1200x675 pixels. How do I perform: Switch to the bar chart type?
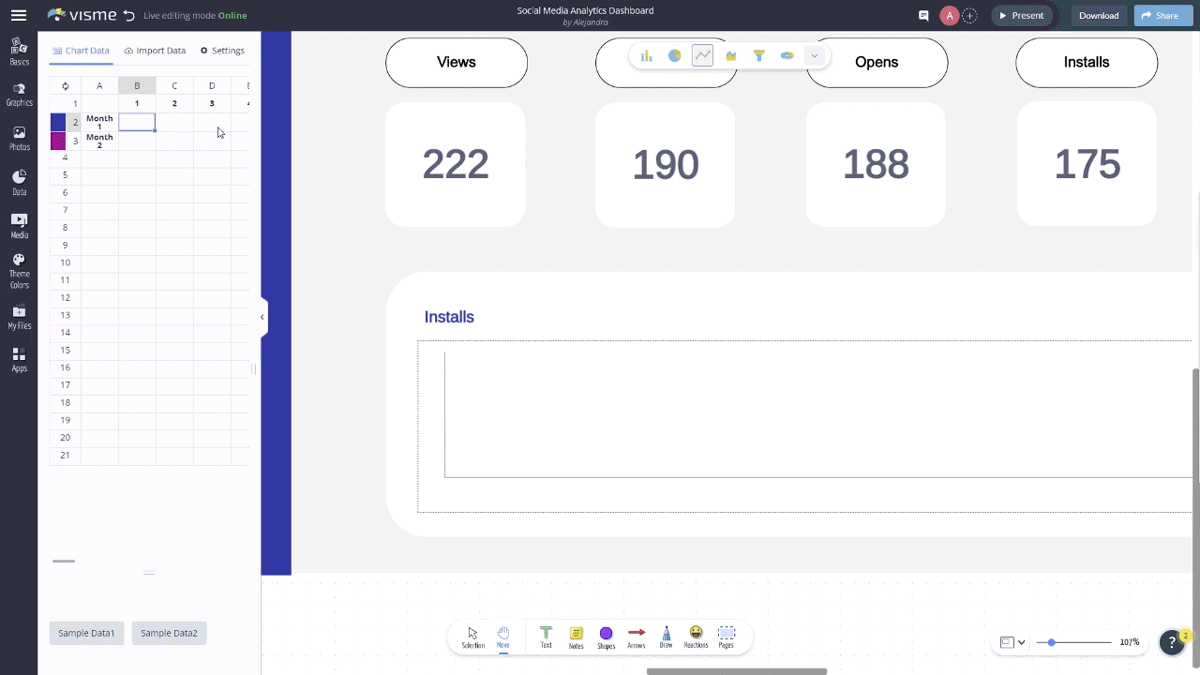coord(647,56)
